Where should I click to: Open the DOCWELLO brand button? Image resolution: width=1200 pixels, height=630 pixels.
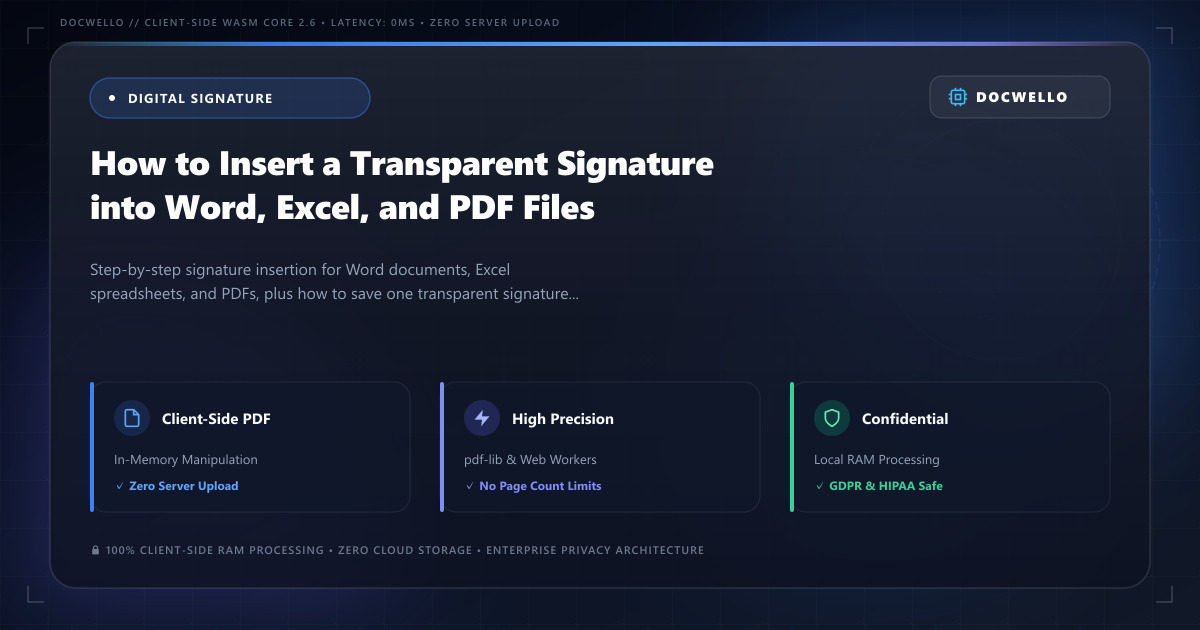[x=1020, y=97]
